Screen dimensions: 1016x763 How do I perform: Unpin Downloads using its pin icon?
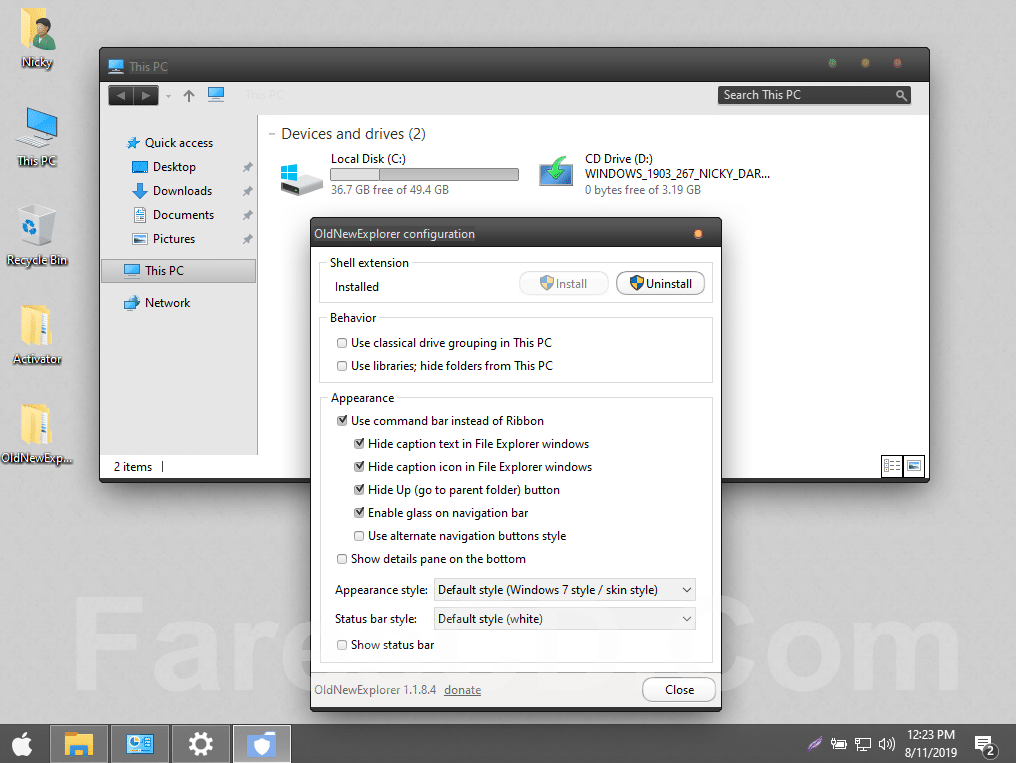[x=247, y=191]
